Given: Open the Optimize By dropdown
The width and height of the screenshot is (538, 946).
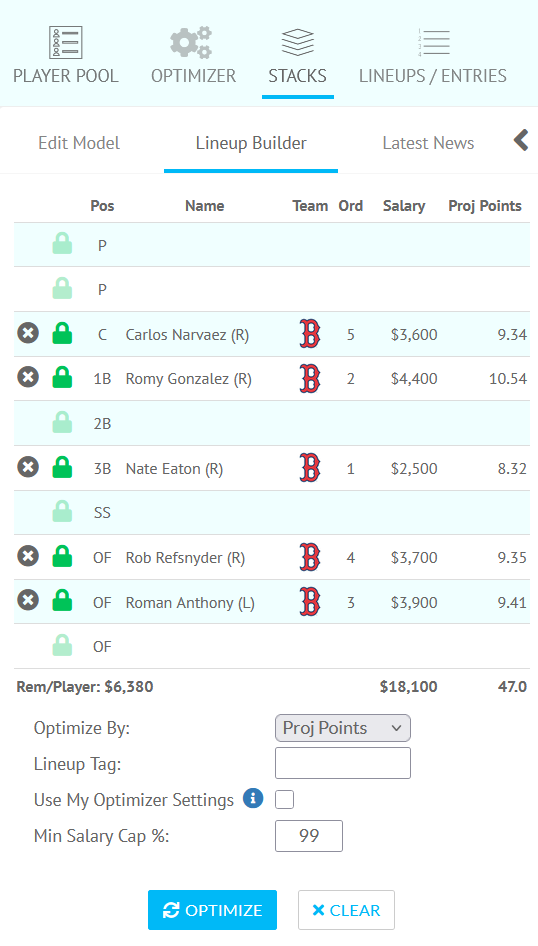Looking at the screenshot, I should tap(343, 728).
